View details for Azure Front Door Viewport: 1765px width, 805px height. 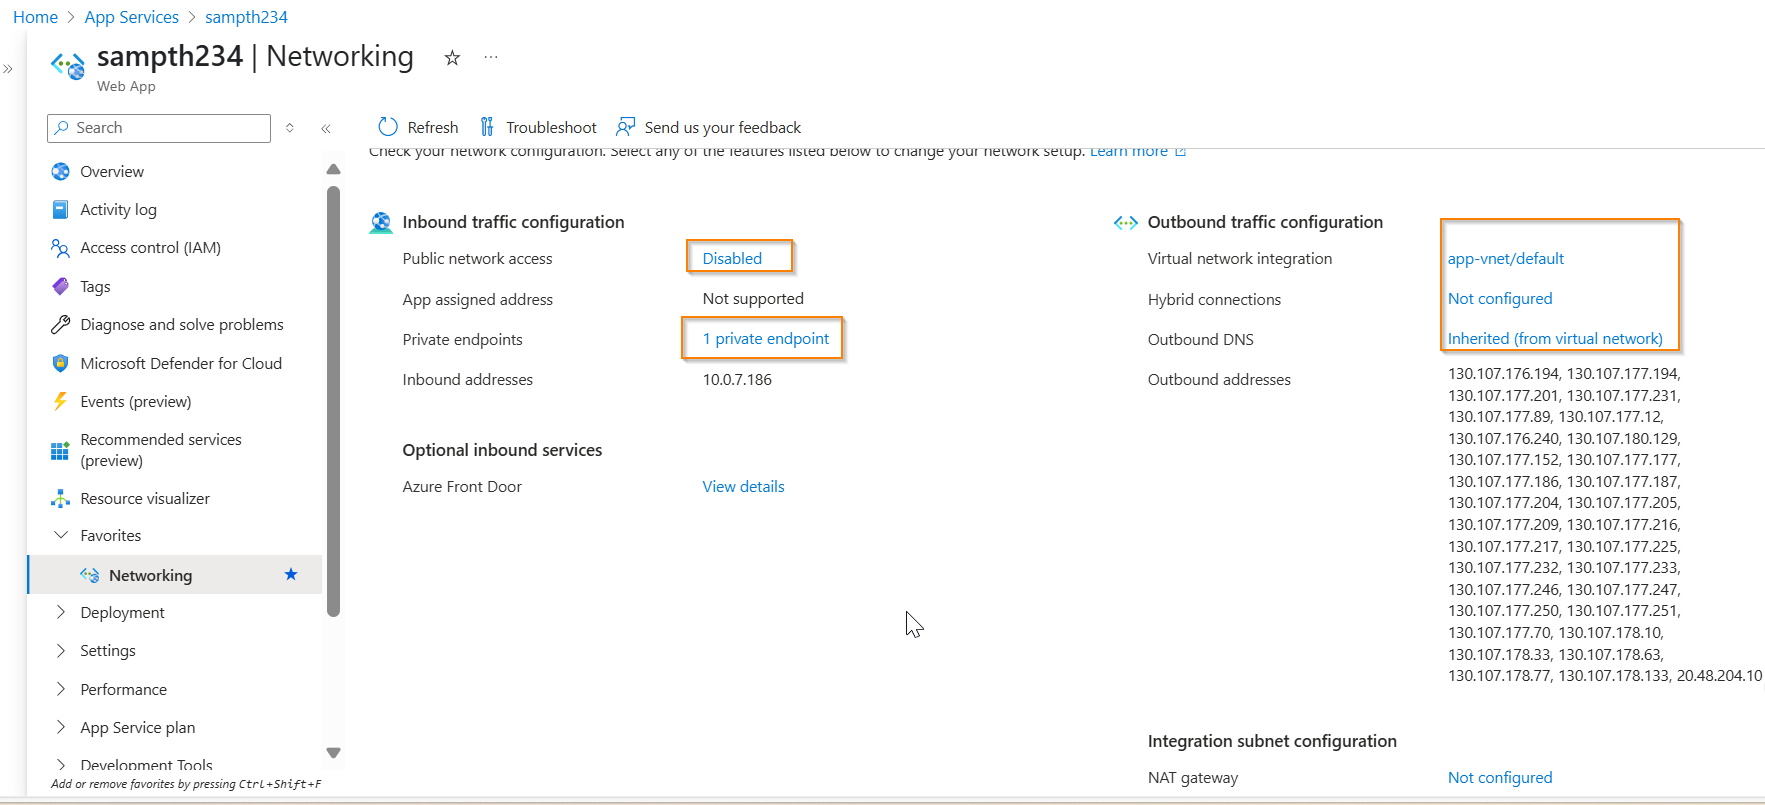(742, 486)
